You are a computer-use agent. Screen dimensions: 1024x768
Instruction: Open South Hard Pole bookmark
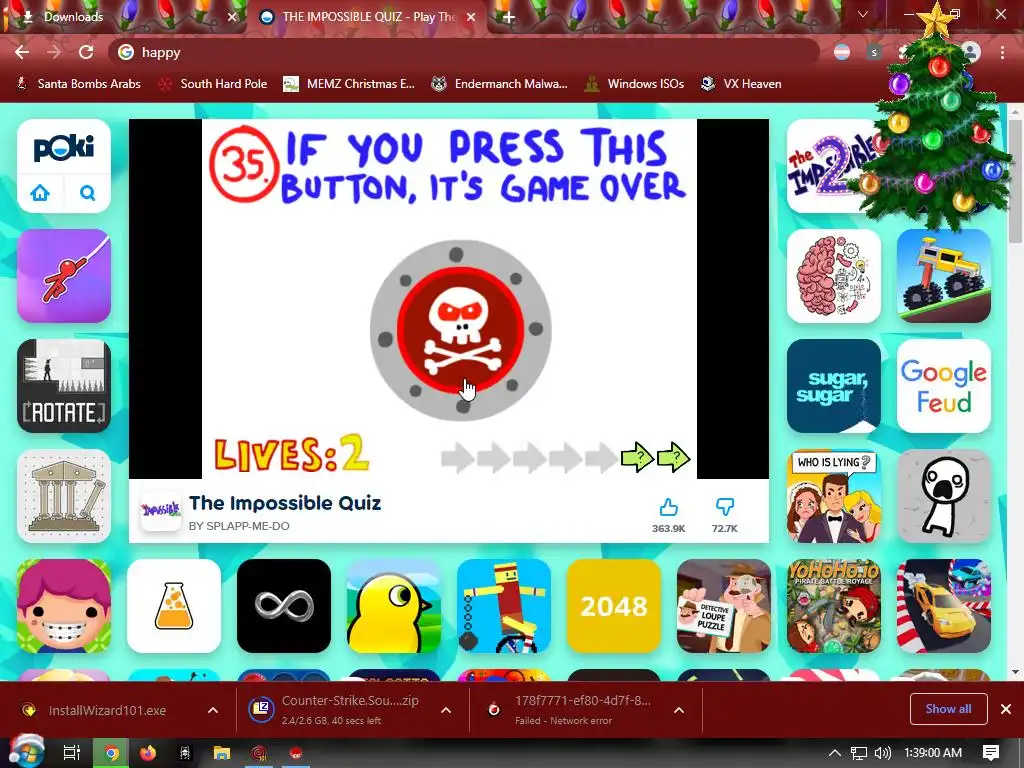click(214, 84)
